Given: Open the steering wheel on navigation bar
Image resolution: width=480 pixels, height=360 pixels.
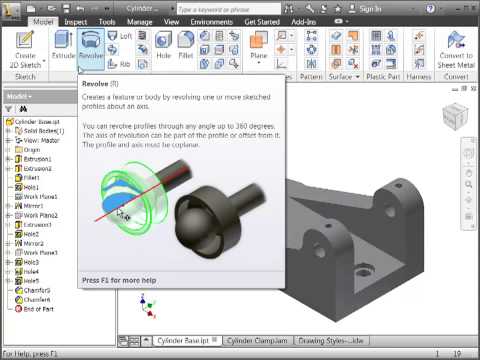Looking at the screenshot, I should 469,154.
